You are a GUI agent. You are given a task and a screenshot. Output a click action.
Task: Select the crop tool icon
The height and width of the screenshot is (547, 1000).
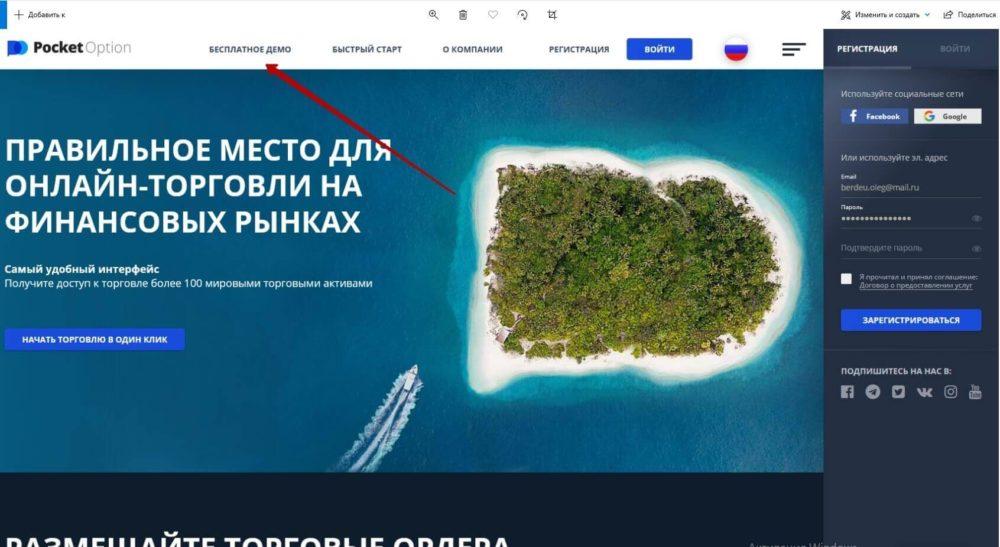(x=552, y=15)
